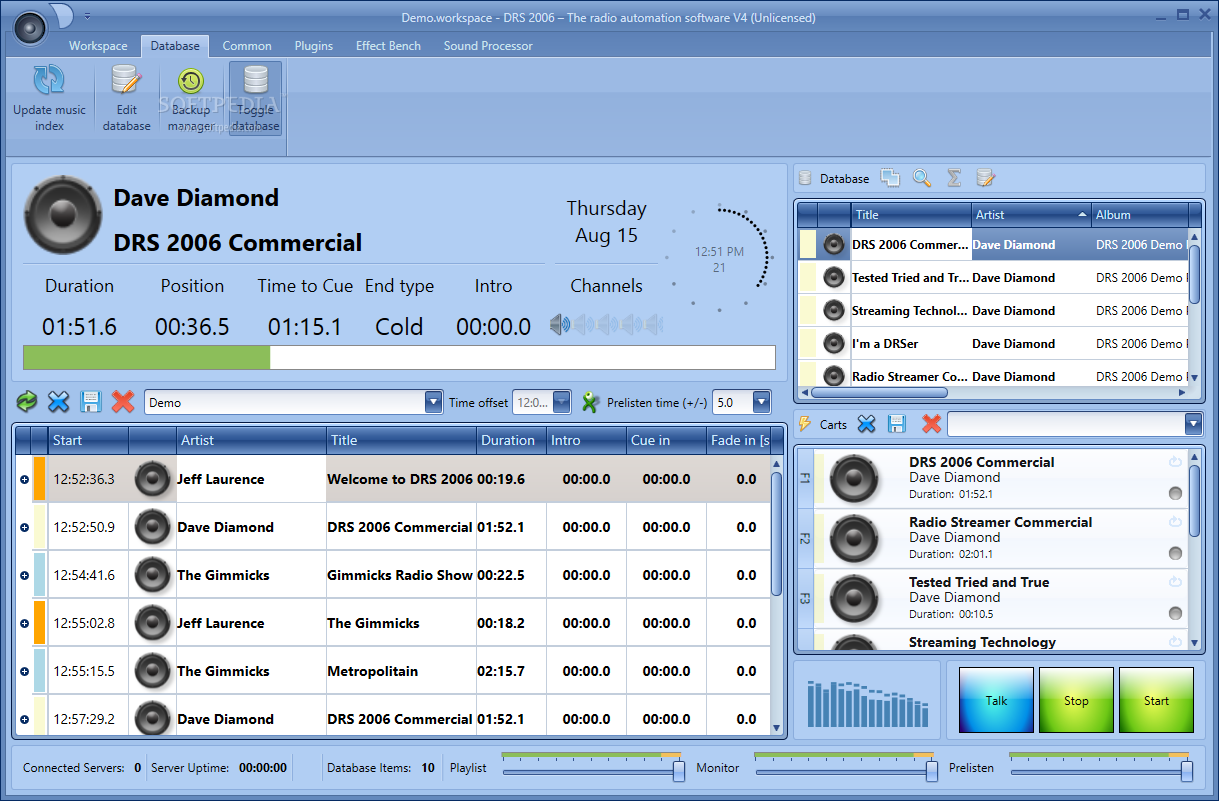Click the playlist Duration column header
1219x801 pixels.
point(512,440)
